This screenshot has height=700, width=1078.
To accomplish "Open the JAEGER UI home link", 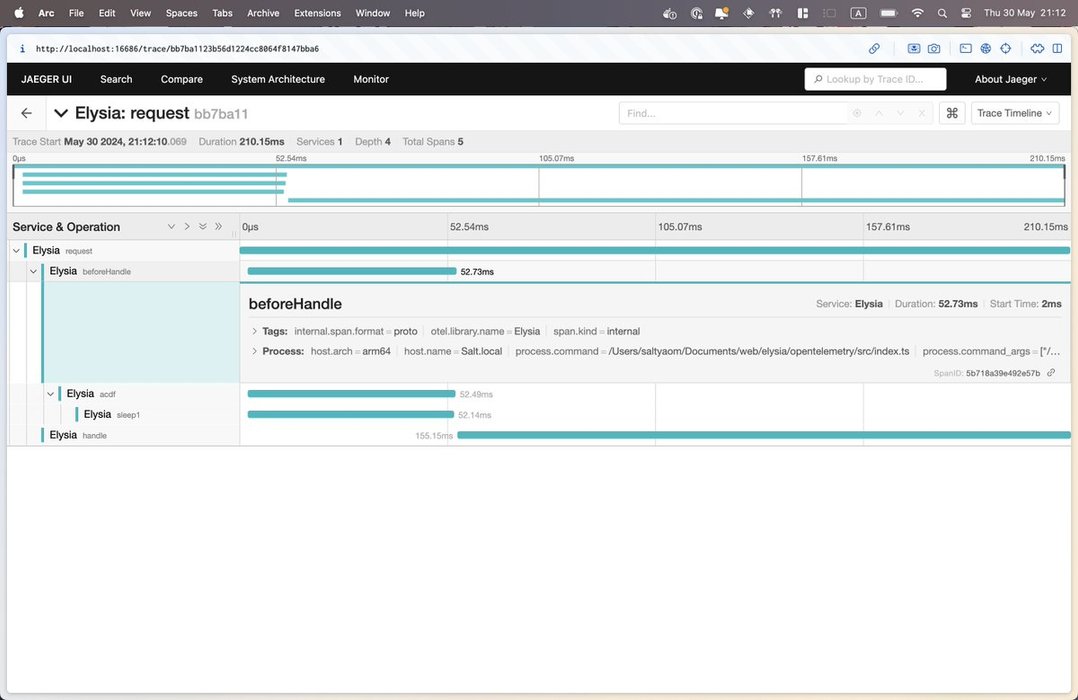I will click(x=46, y=79).
